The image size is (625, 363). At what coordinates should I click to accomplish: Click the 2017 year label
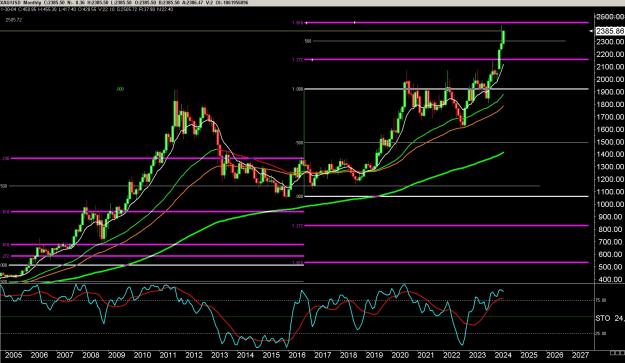323,355
